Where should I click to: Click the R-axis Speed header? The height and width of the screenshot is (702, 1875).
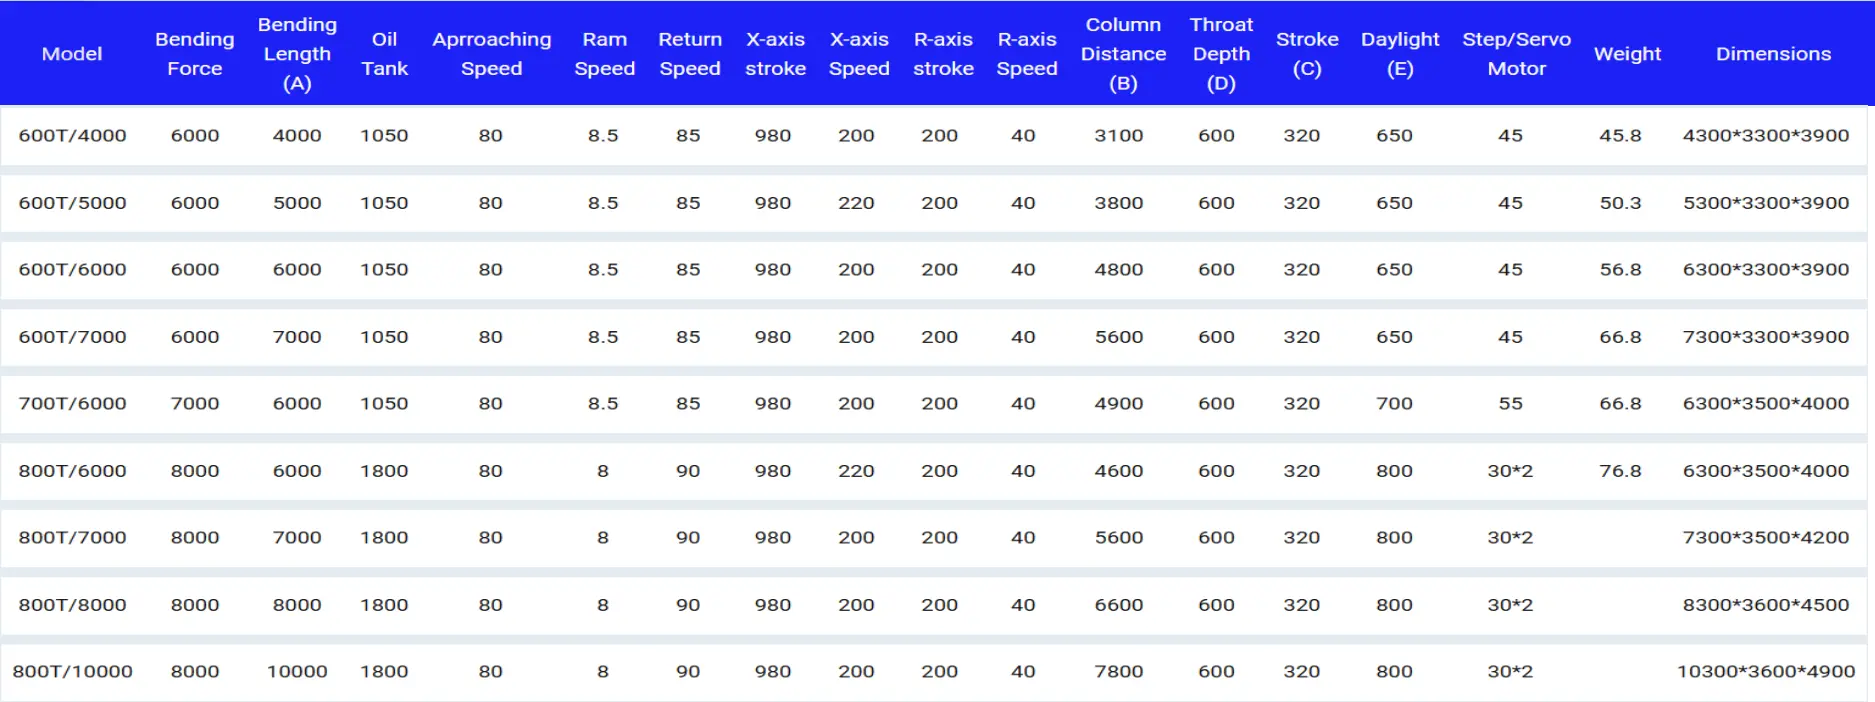click(1027, 54)
